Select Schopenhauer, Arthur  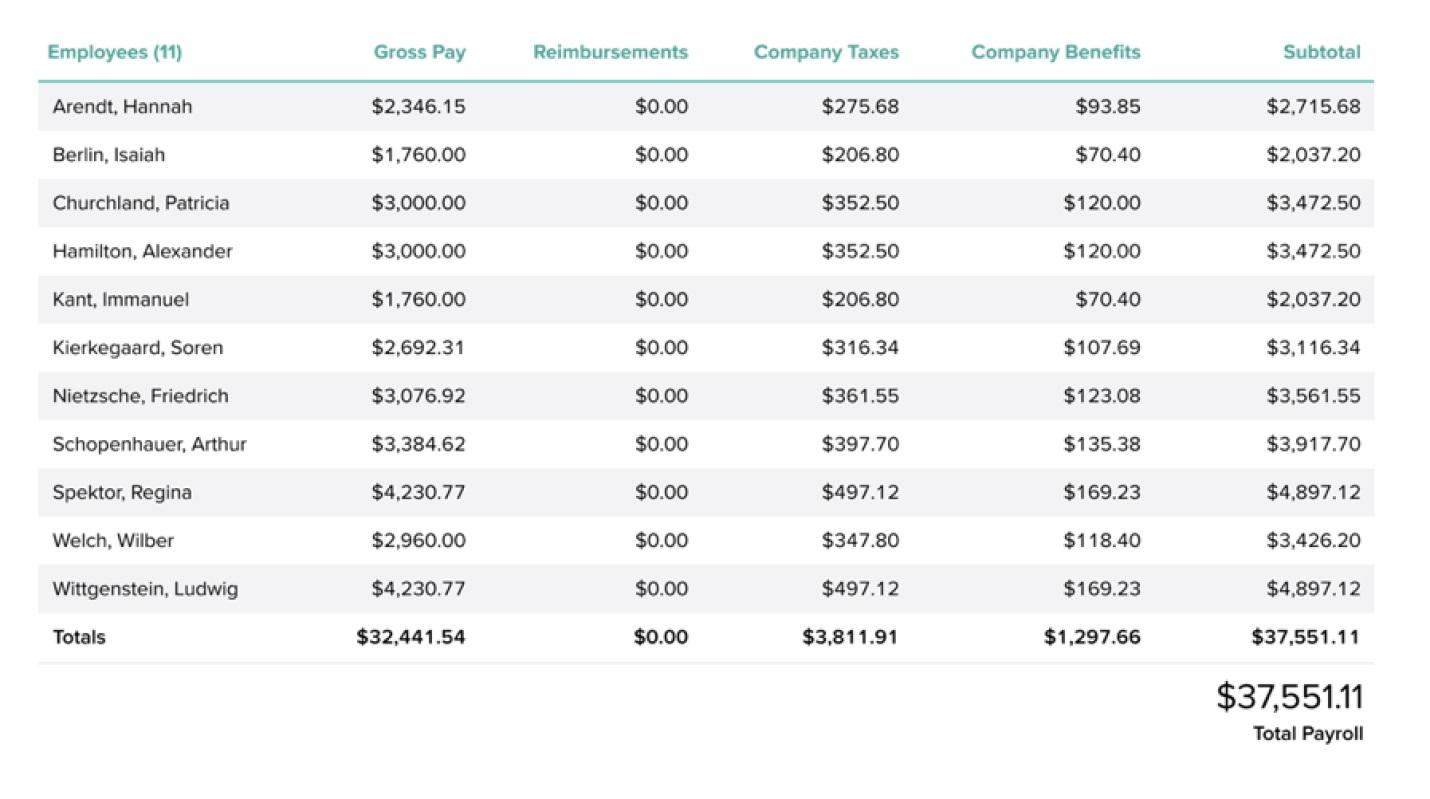tap(149, 444)
